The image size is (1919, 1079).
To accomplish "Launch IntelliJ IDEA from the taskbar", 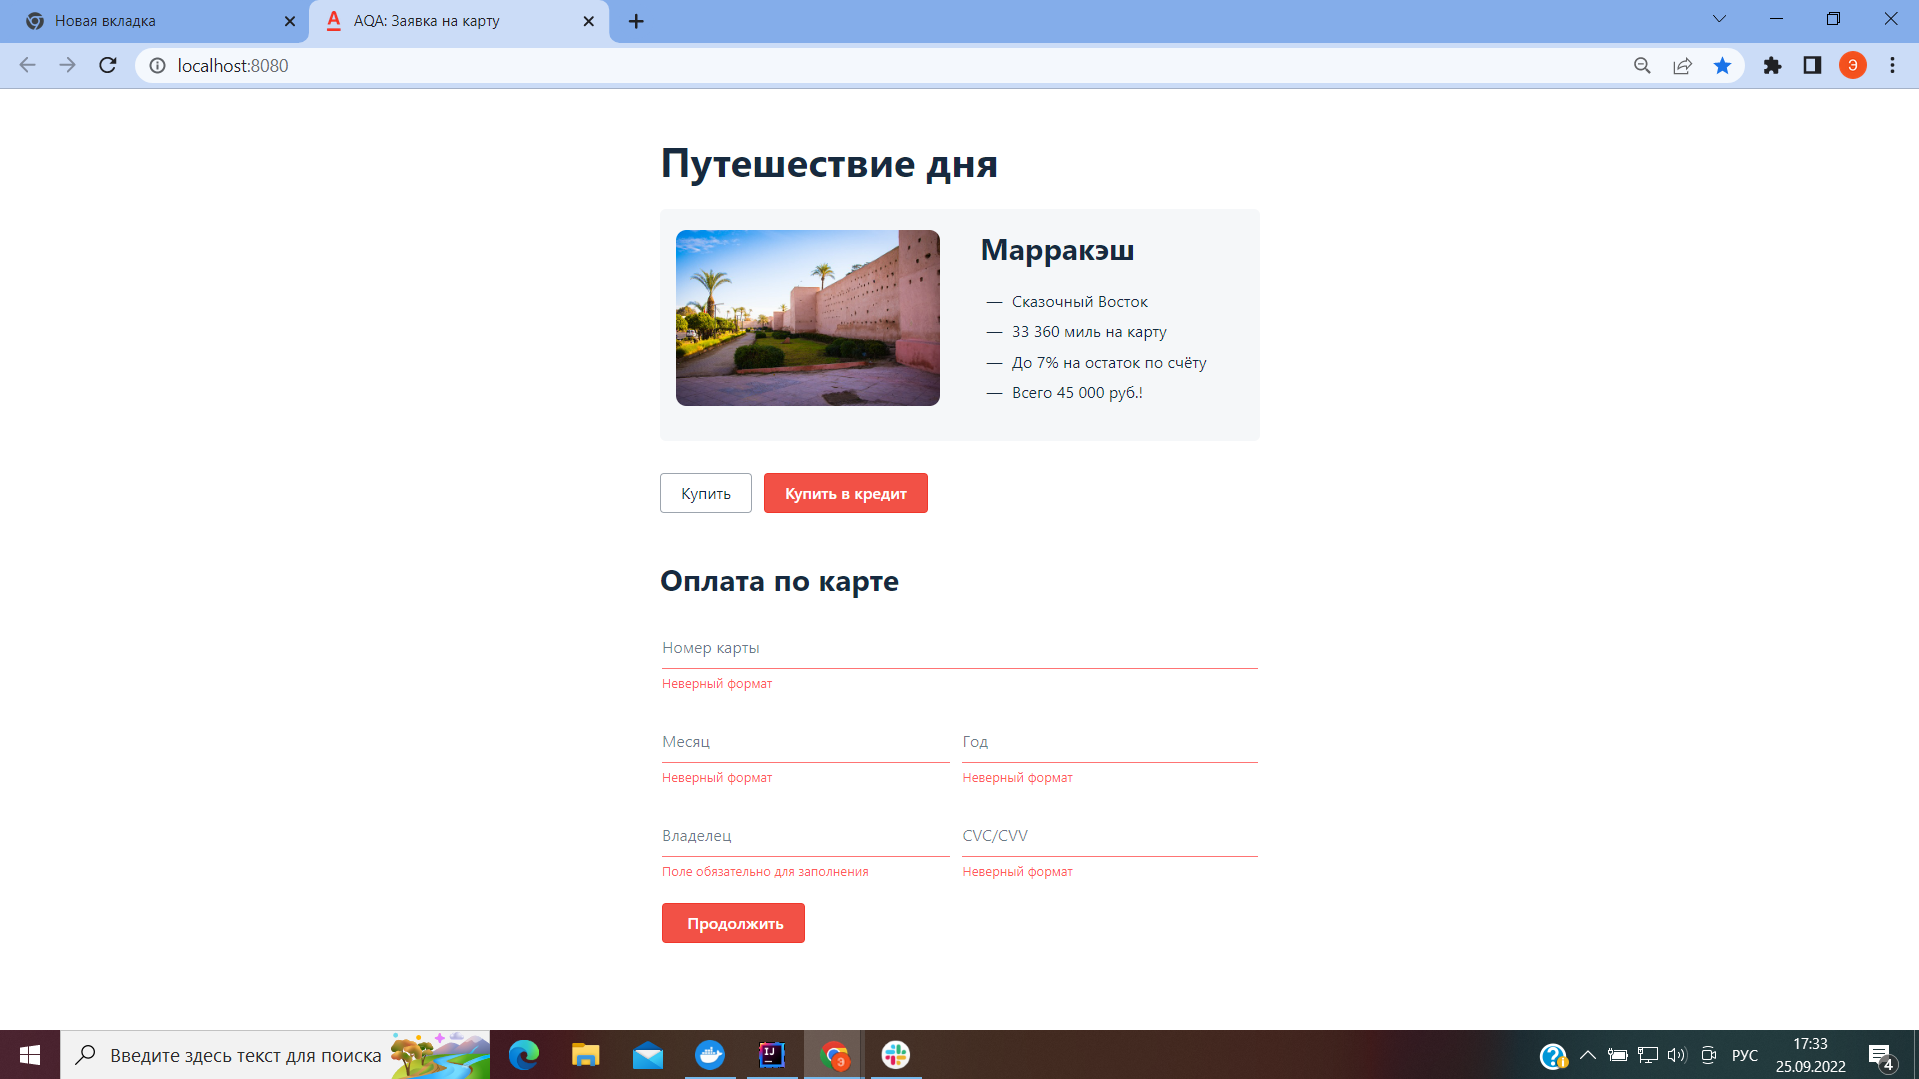I will tap(770, 1055).
